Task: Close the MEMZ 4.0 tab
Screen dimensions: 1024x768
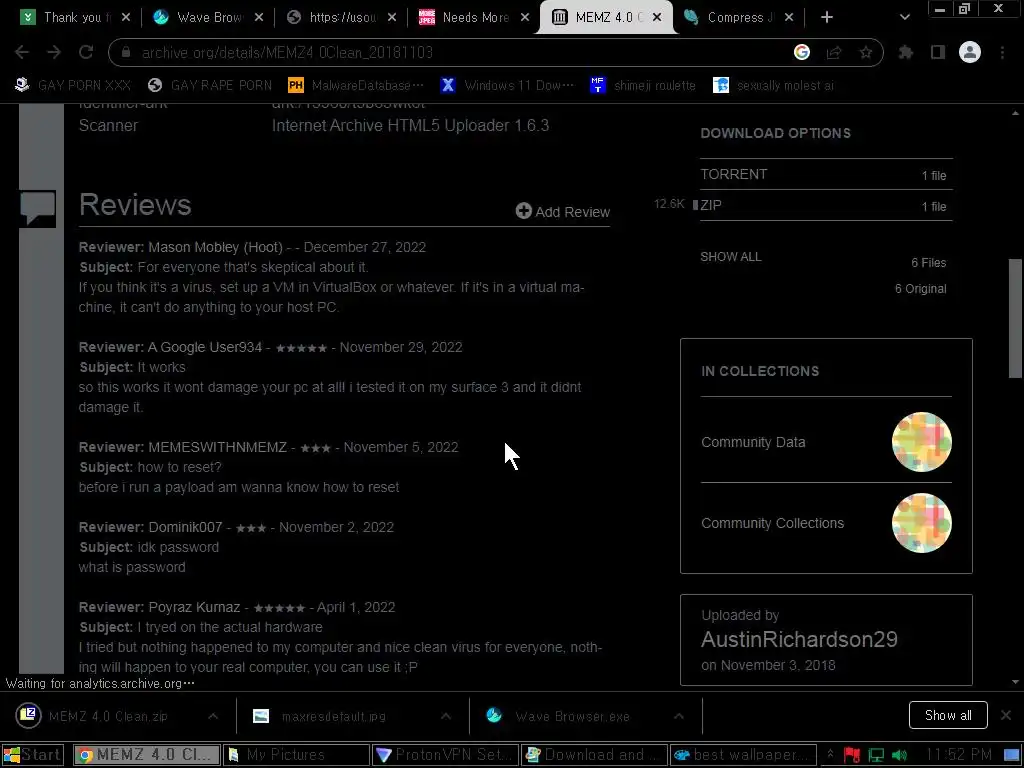Action: coord(657,17)
